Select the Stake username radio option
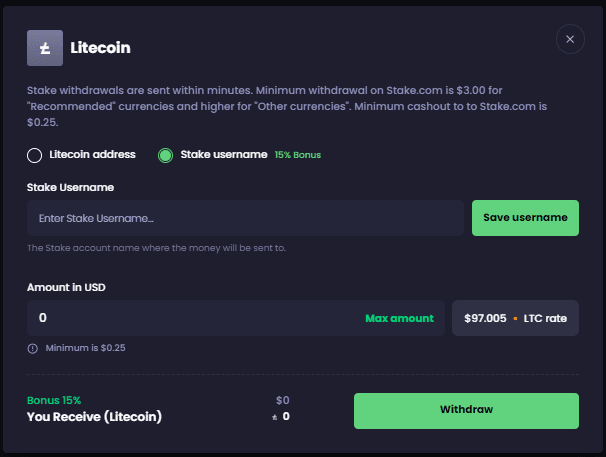The height and width of the screenshot is (457, 606). [x=166, y=155]
